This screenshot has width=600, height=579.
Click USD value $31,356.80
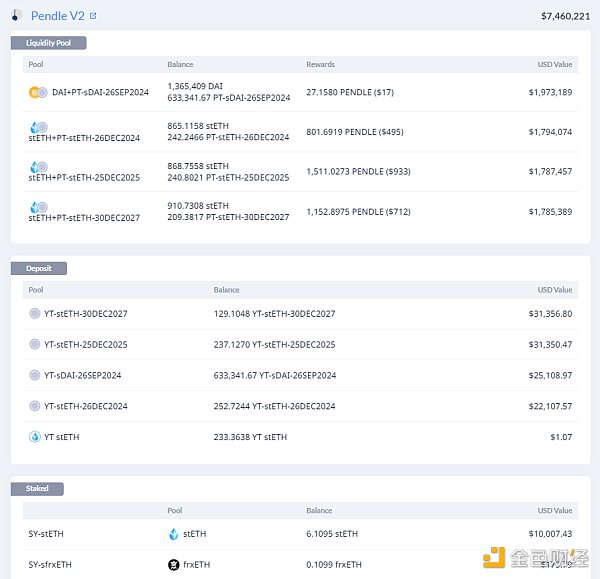tap(550, 314)
